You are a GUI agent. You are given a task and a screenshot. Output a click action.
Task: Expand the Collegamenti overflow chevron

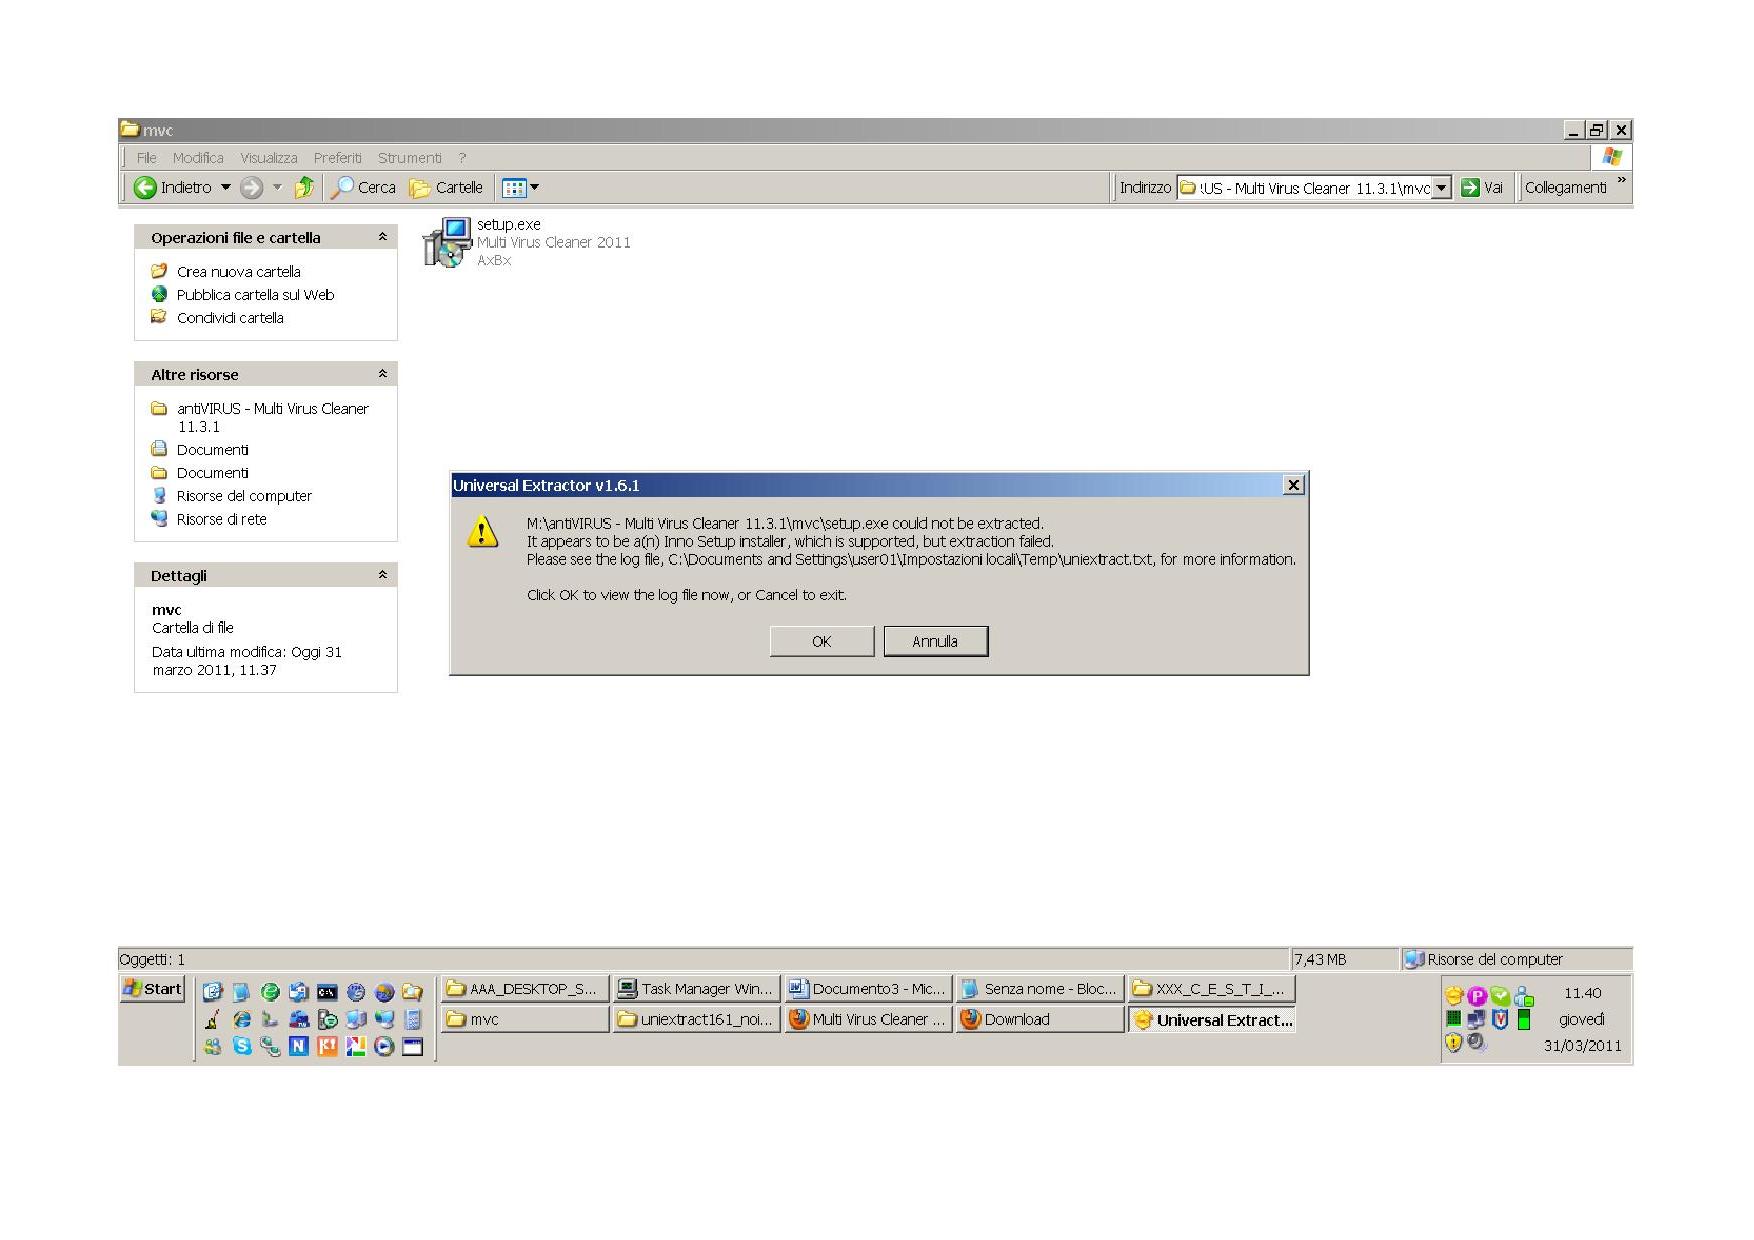pyautogui.click(x=1621, y=180)
